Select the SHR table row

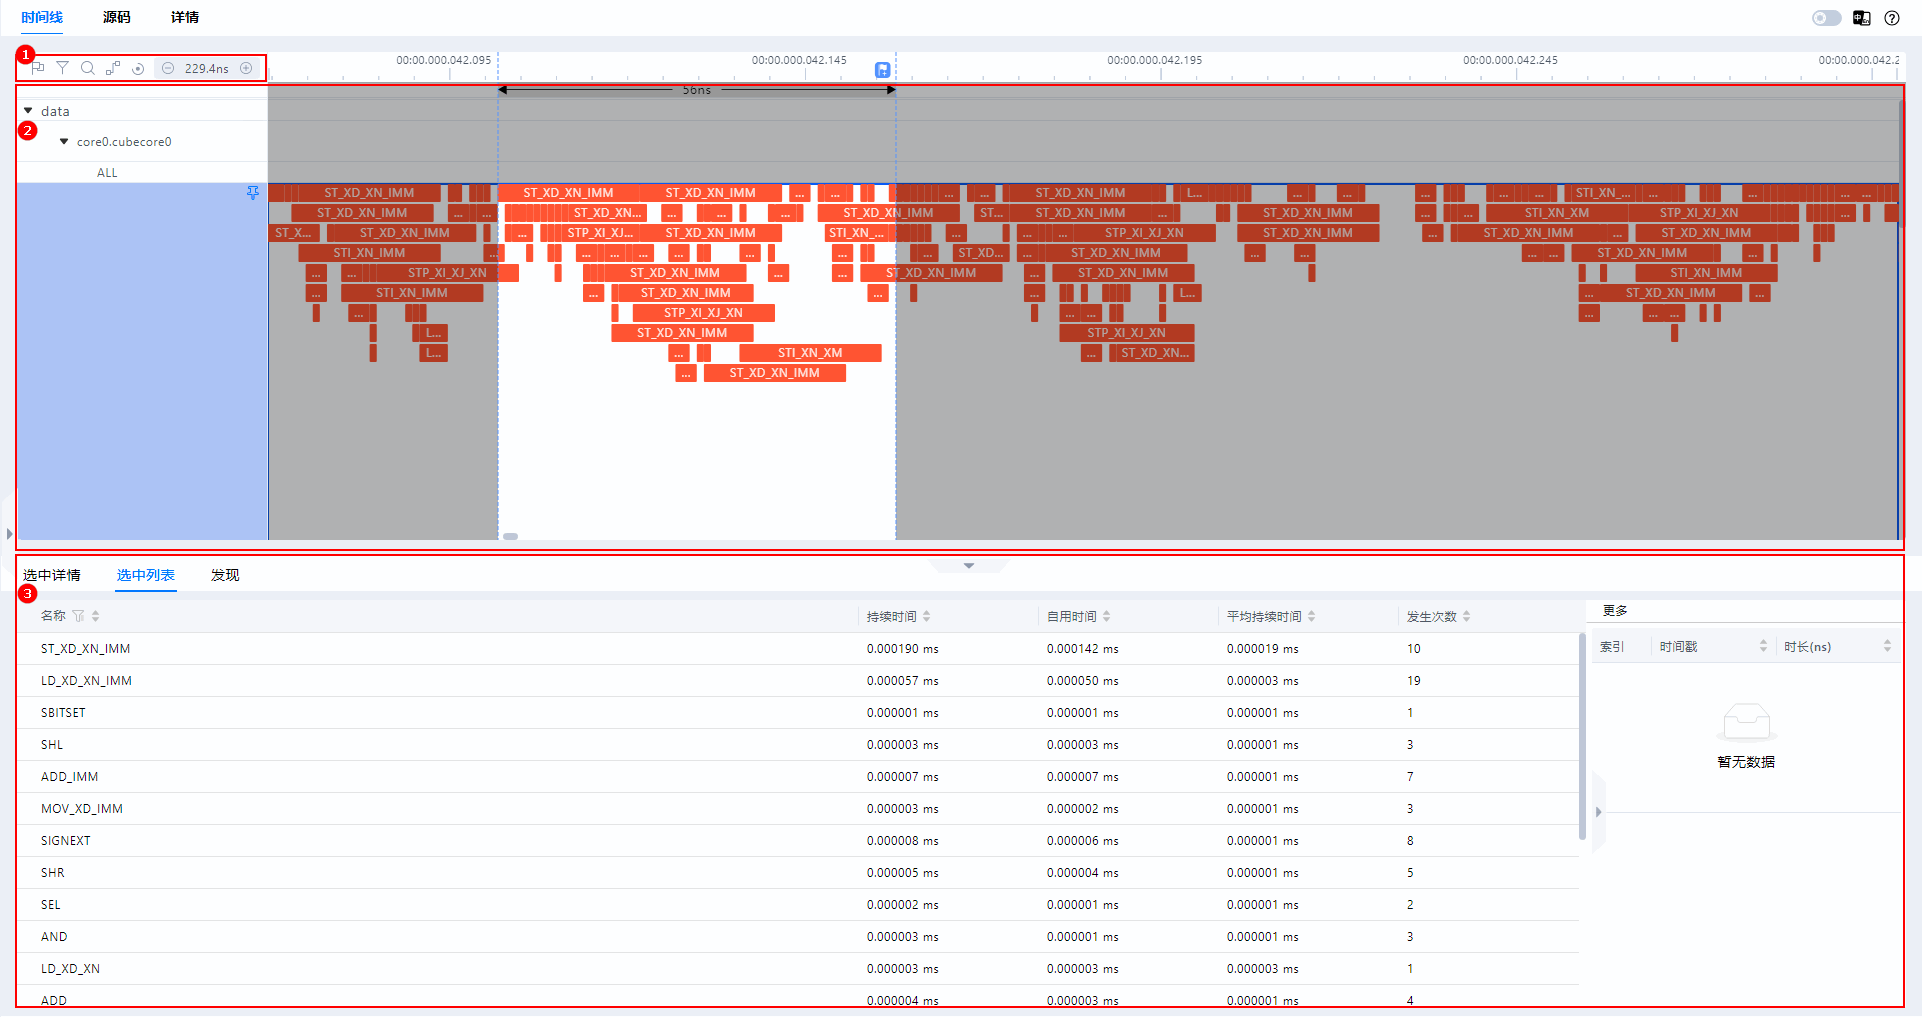pos(798,873)
